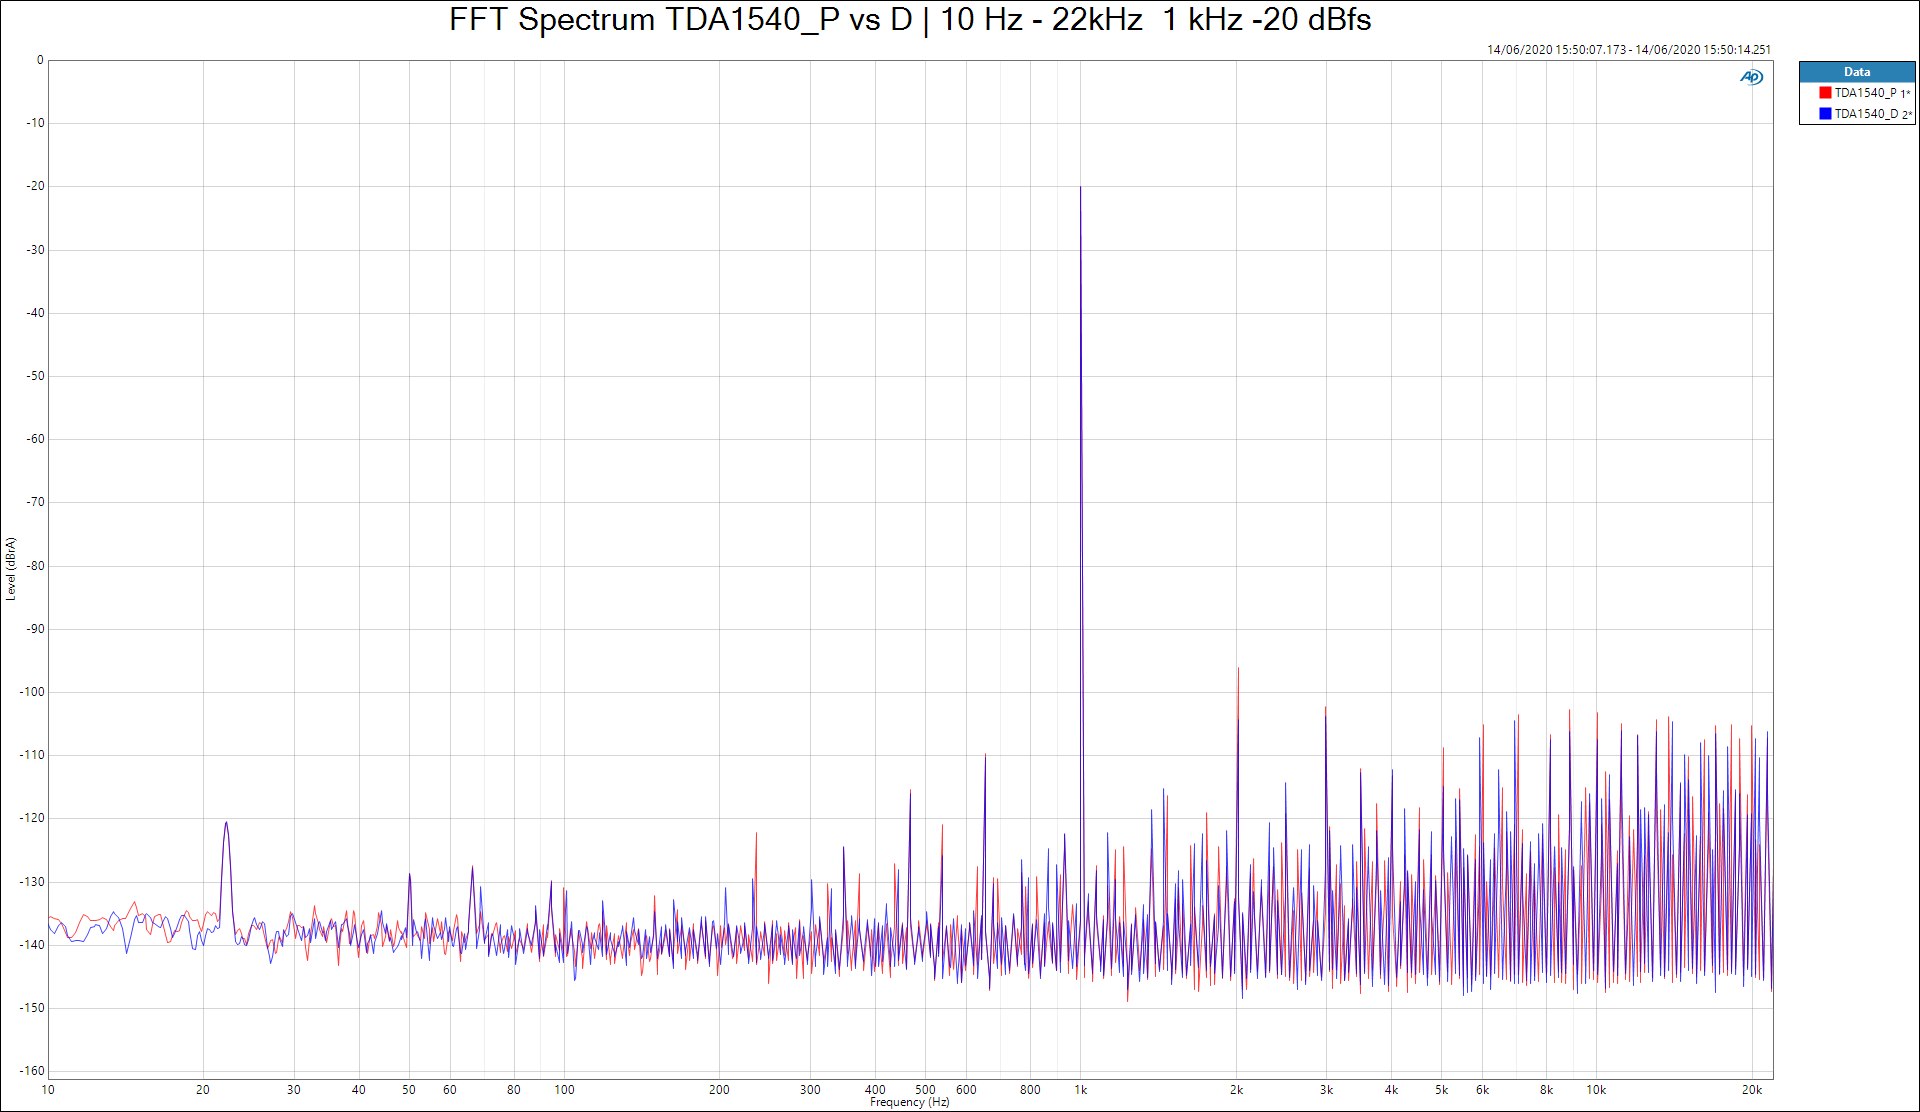1920x1112 pixels.
Task: Click the low-frequency peak near 22 Hz
Action: pos(226,824)
